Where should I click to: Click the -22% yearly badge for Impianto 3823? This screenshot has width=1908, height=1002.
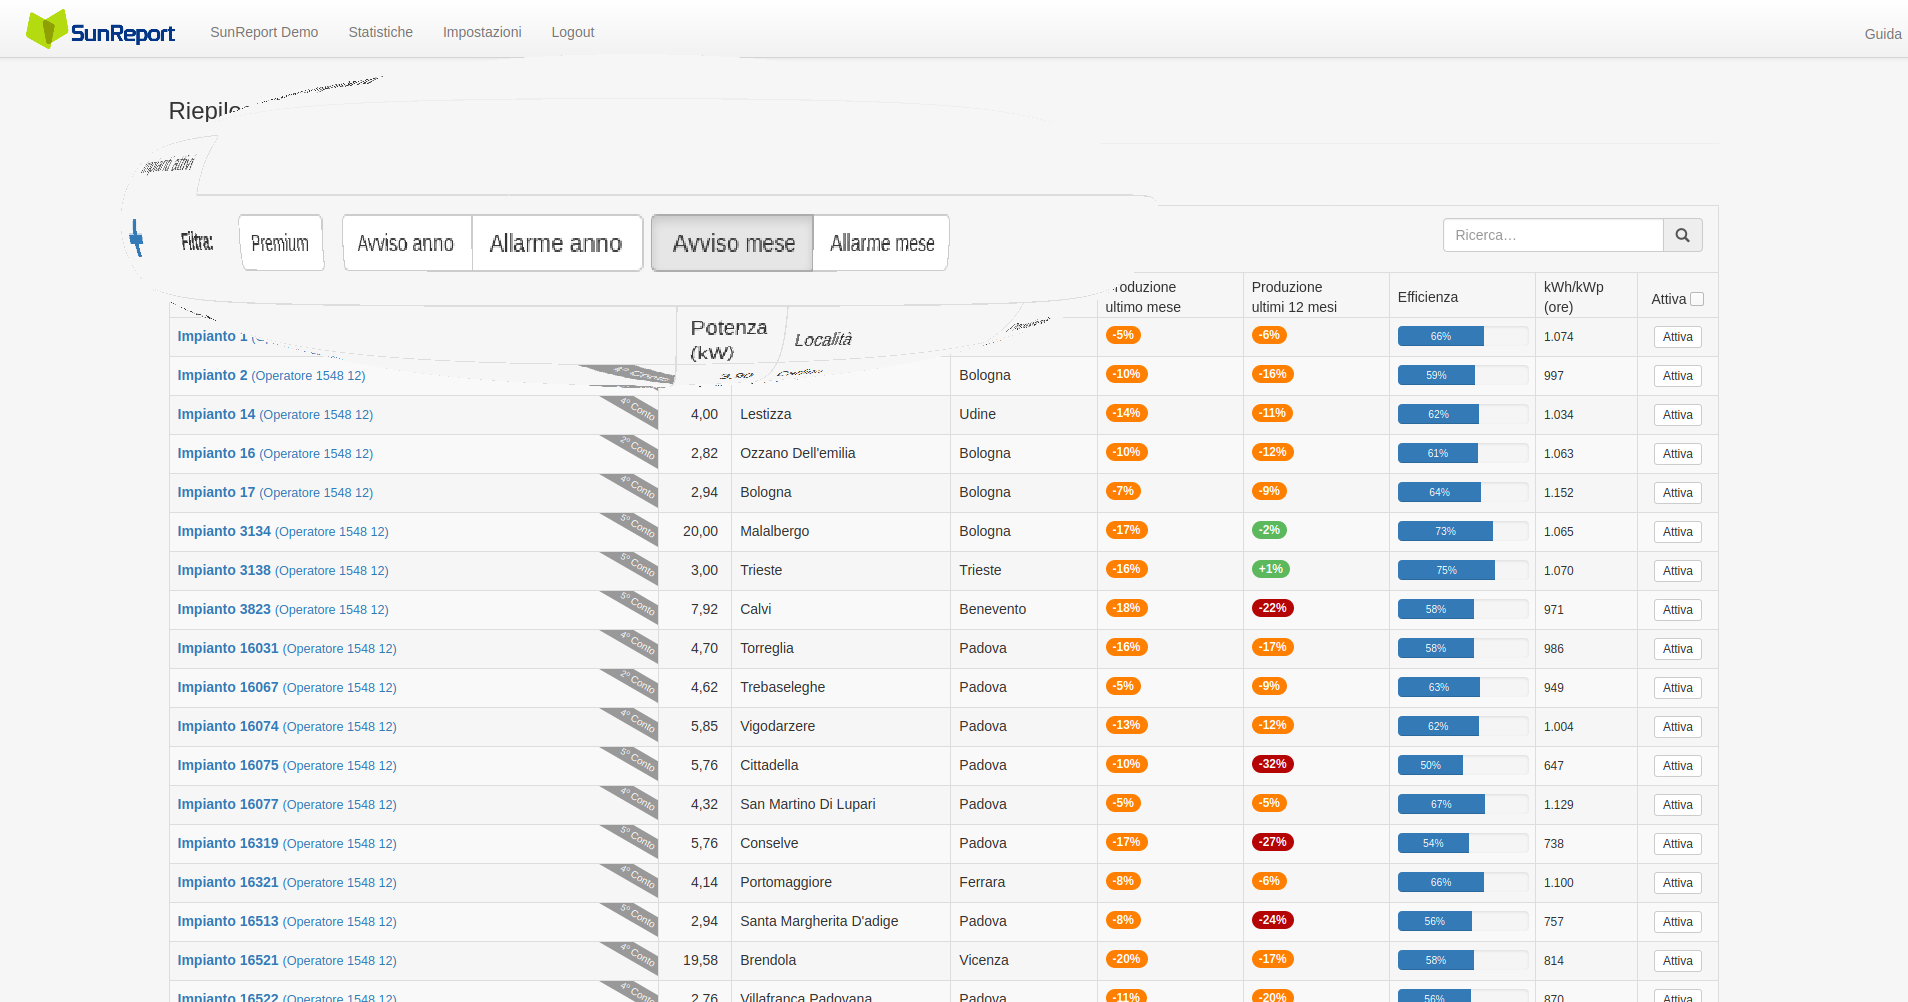point(1273,608)
